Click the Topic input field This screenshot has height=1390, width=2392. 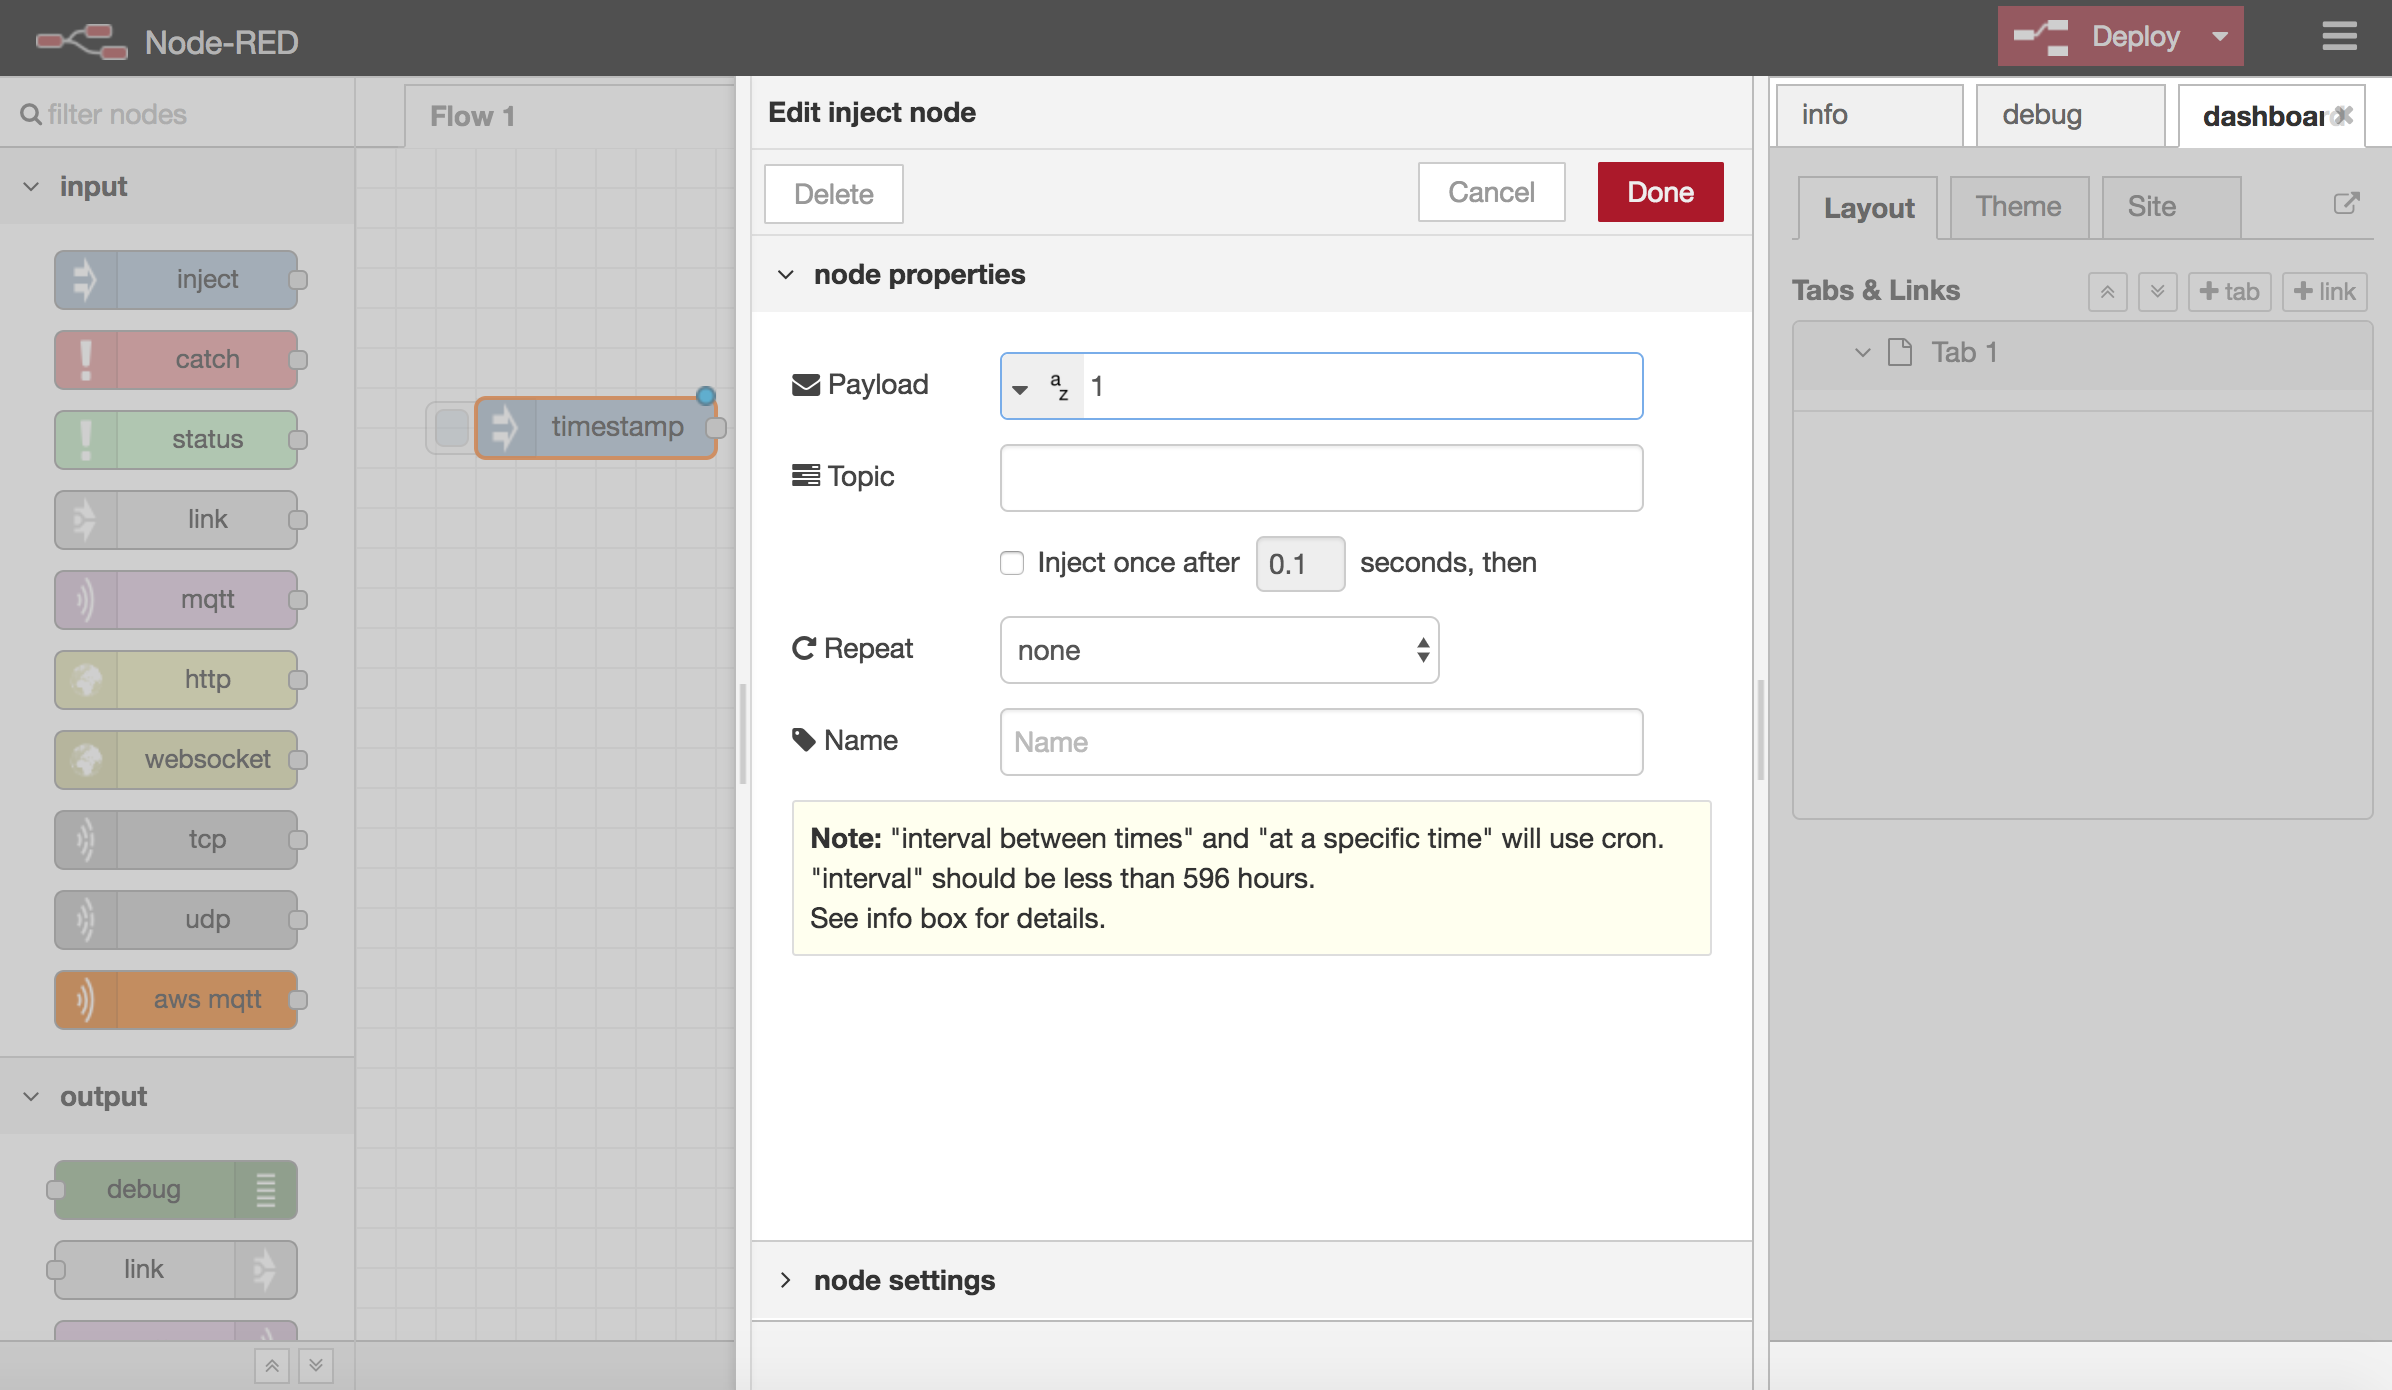click(1321, 478)
